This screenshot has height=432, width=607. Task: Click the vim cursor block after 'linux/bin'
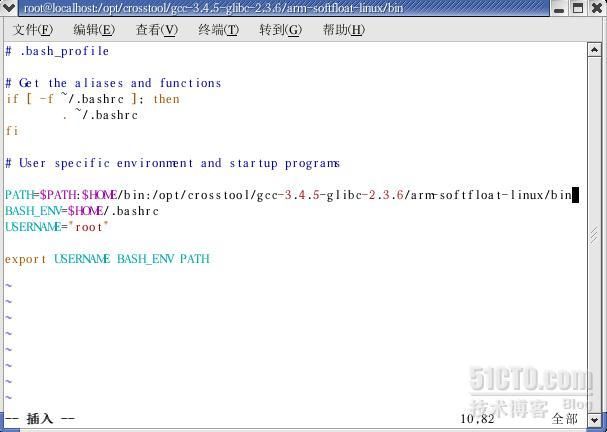point(576,195)
